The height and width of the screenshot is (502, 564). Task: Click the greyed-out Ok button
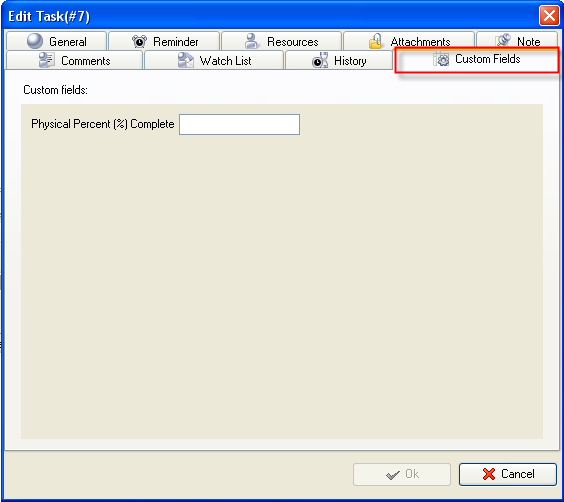[402, 474]
